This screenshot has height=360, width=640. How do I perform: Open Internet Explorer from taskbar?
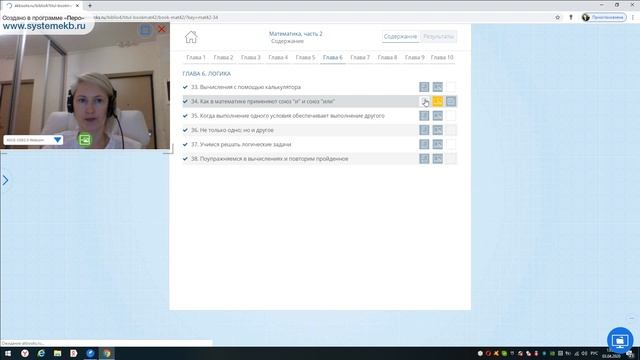point(41,353)
